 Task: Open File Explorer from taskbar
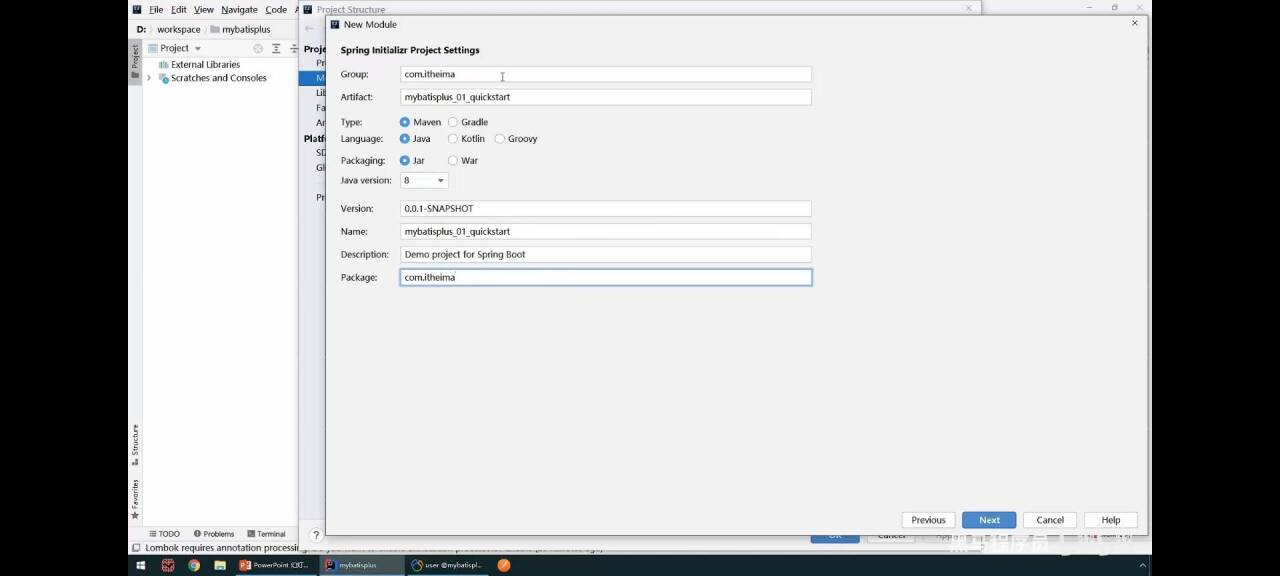coord(220,565)
